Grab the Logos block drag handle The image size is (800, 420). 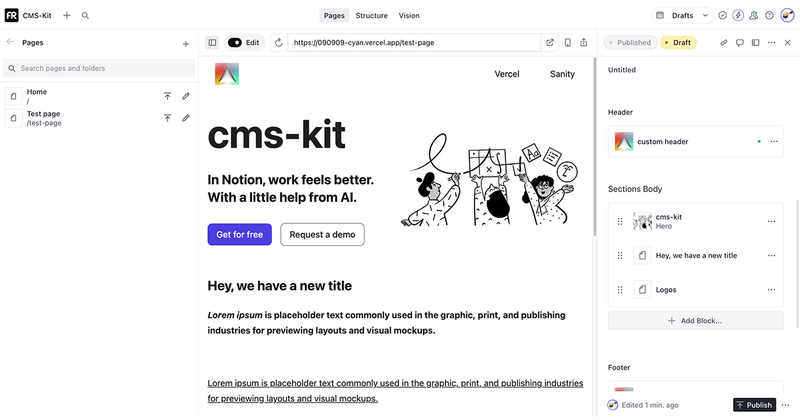[x=620, y=289]
